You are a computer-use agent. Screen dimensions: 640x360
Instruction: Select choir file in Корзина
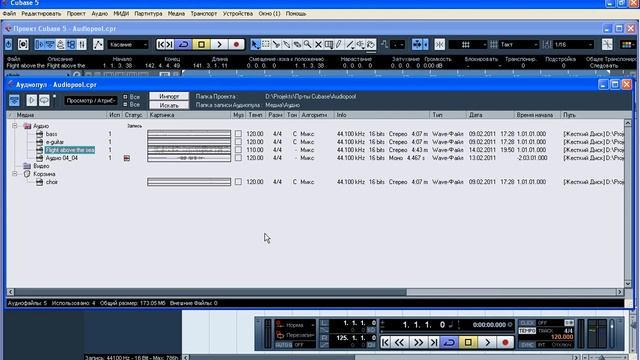pos(51,182)
